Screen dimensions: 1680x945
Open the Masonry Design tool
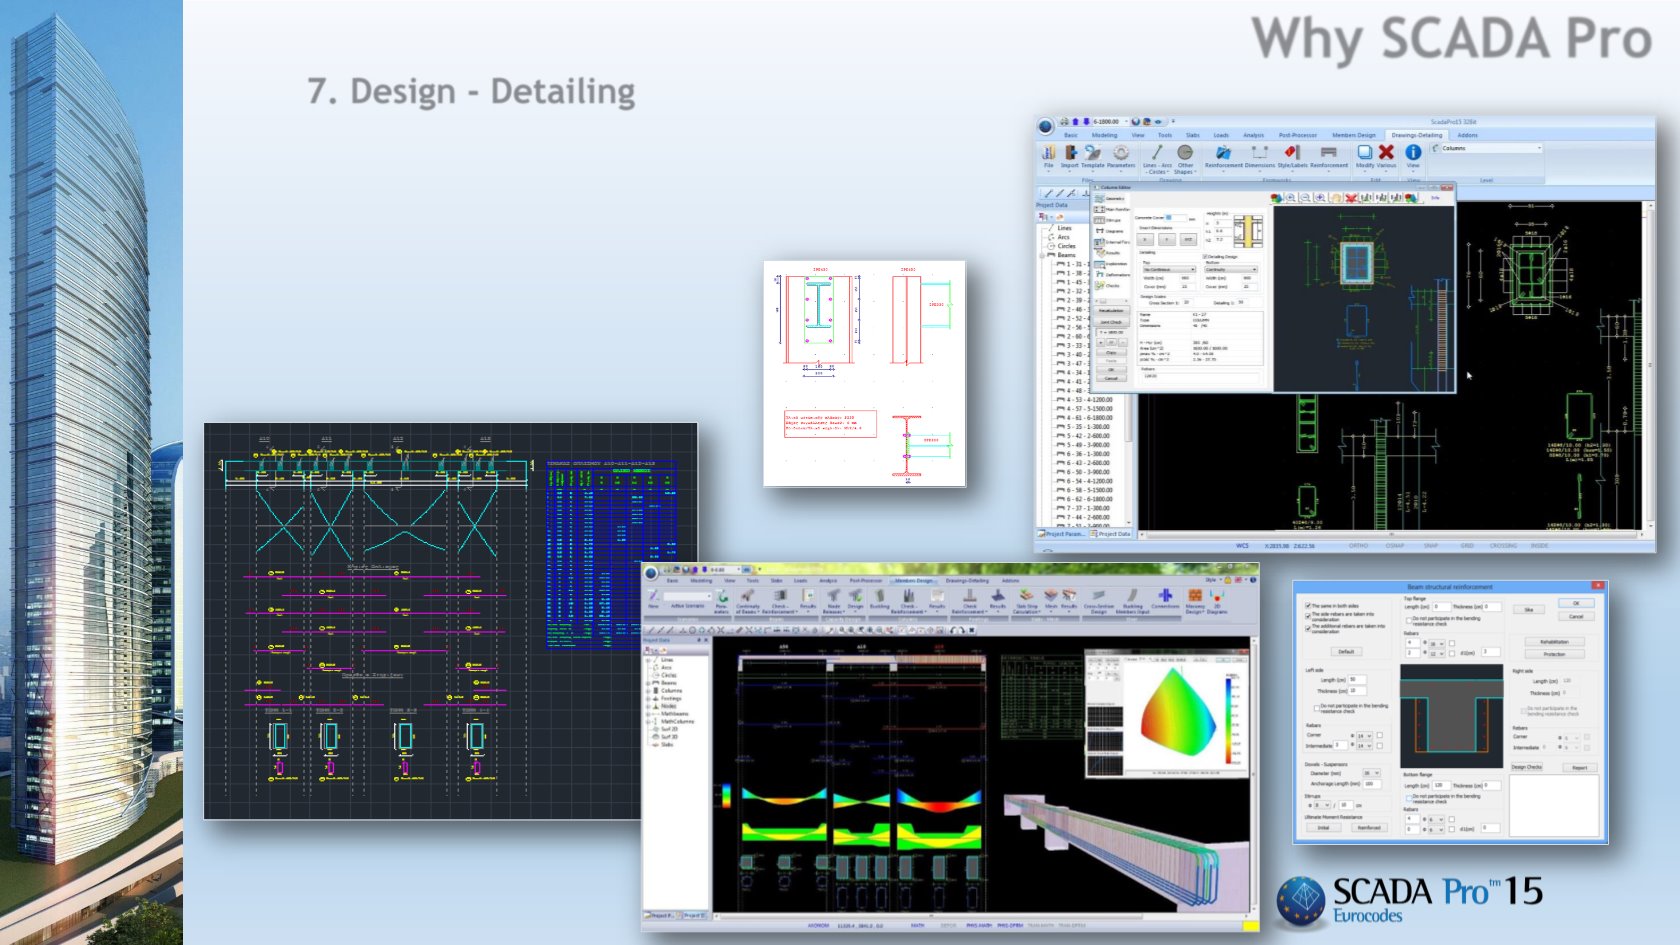point(1195,602)
